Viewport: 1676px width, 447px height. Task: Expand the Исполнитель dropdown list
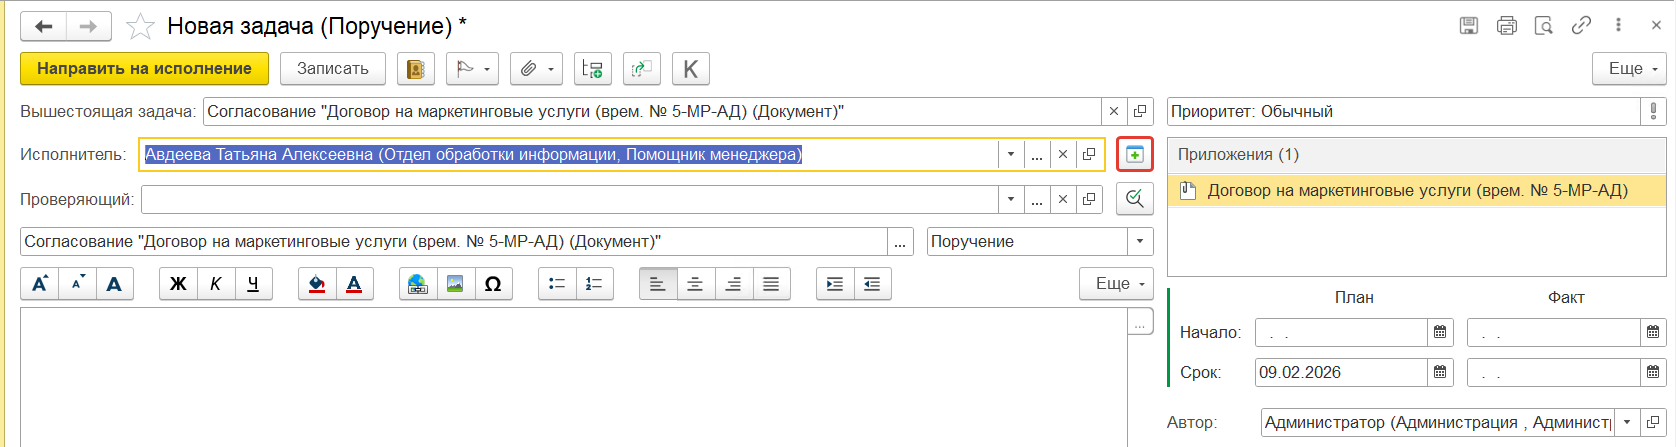point(1010,155)
